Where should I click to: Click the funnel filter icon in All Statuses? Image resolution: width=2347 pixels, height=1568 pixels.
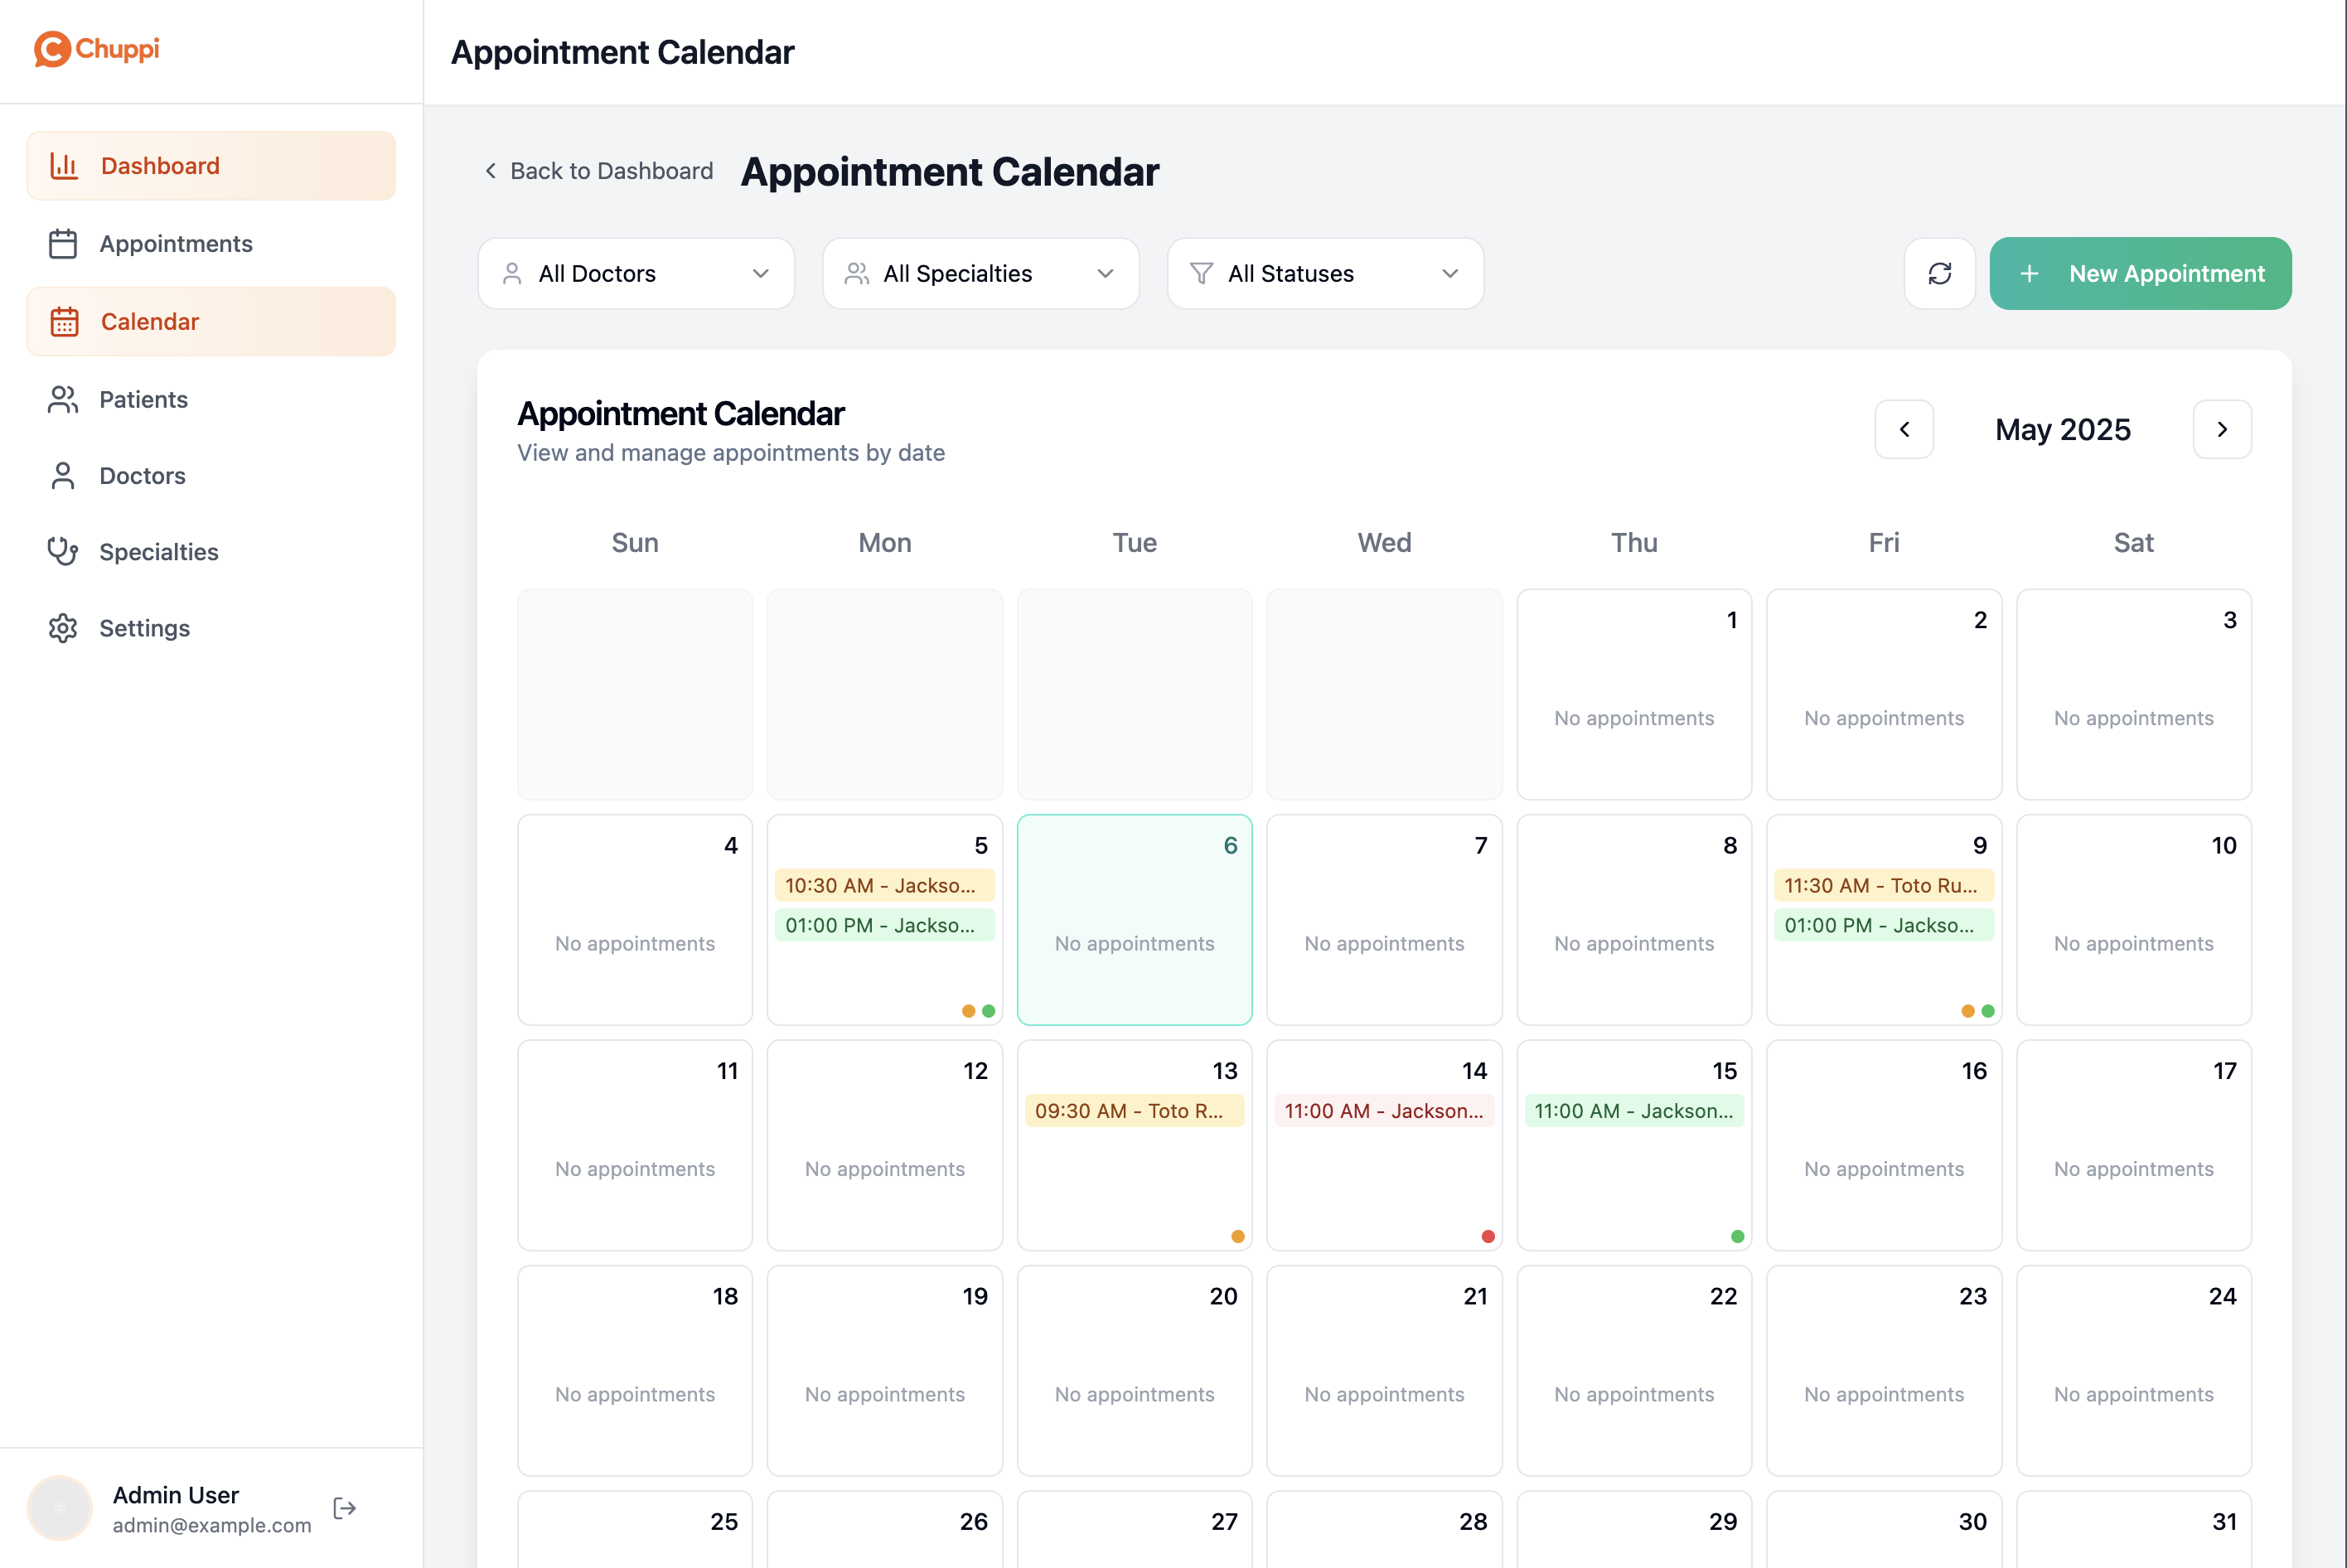[x=1201, y=273]
